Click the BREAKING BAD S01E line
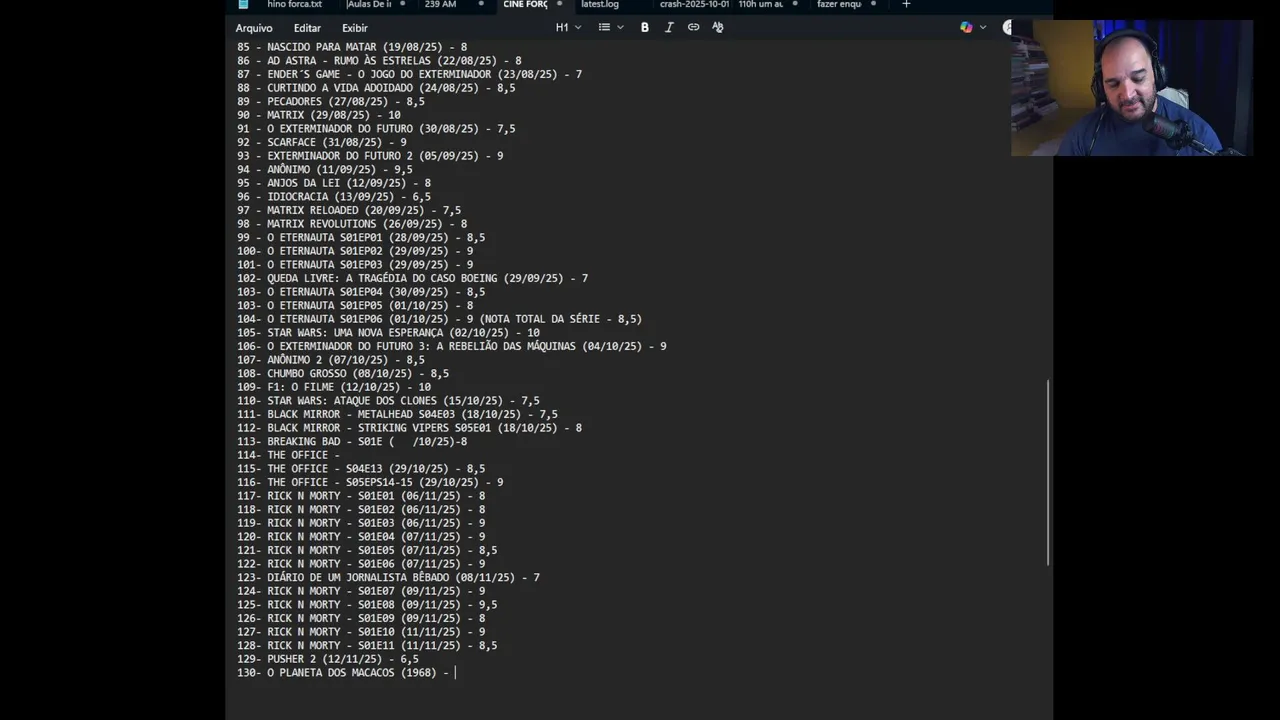Screen dimensions: 1280x720 click(352, 442)
